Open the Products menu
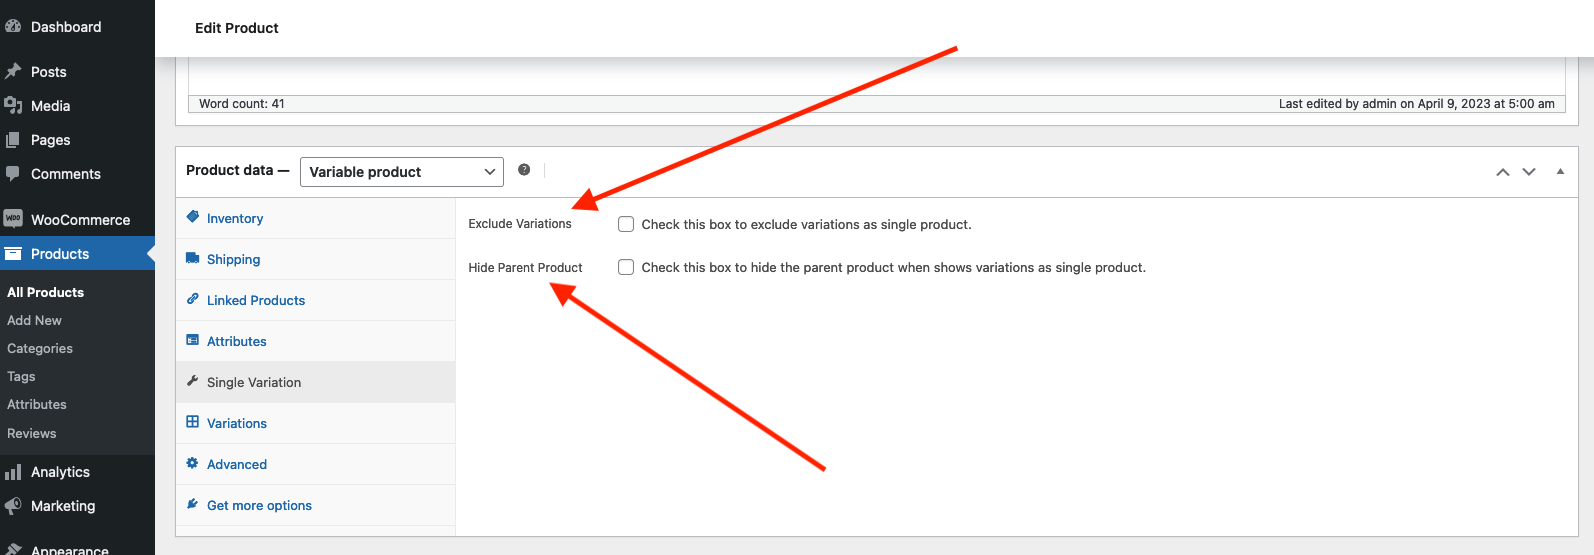Viewport: 1594px width, 555px height. [x=77, y=254]
